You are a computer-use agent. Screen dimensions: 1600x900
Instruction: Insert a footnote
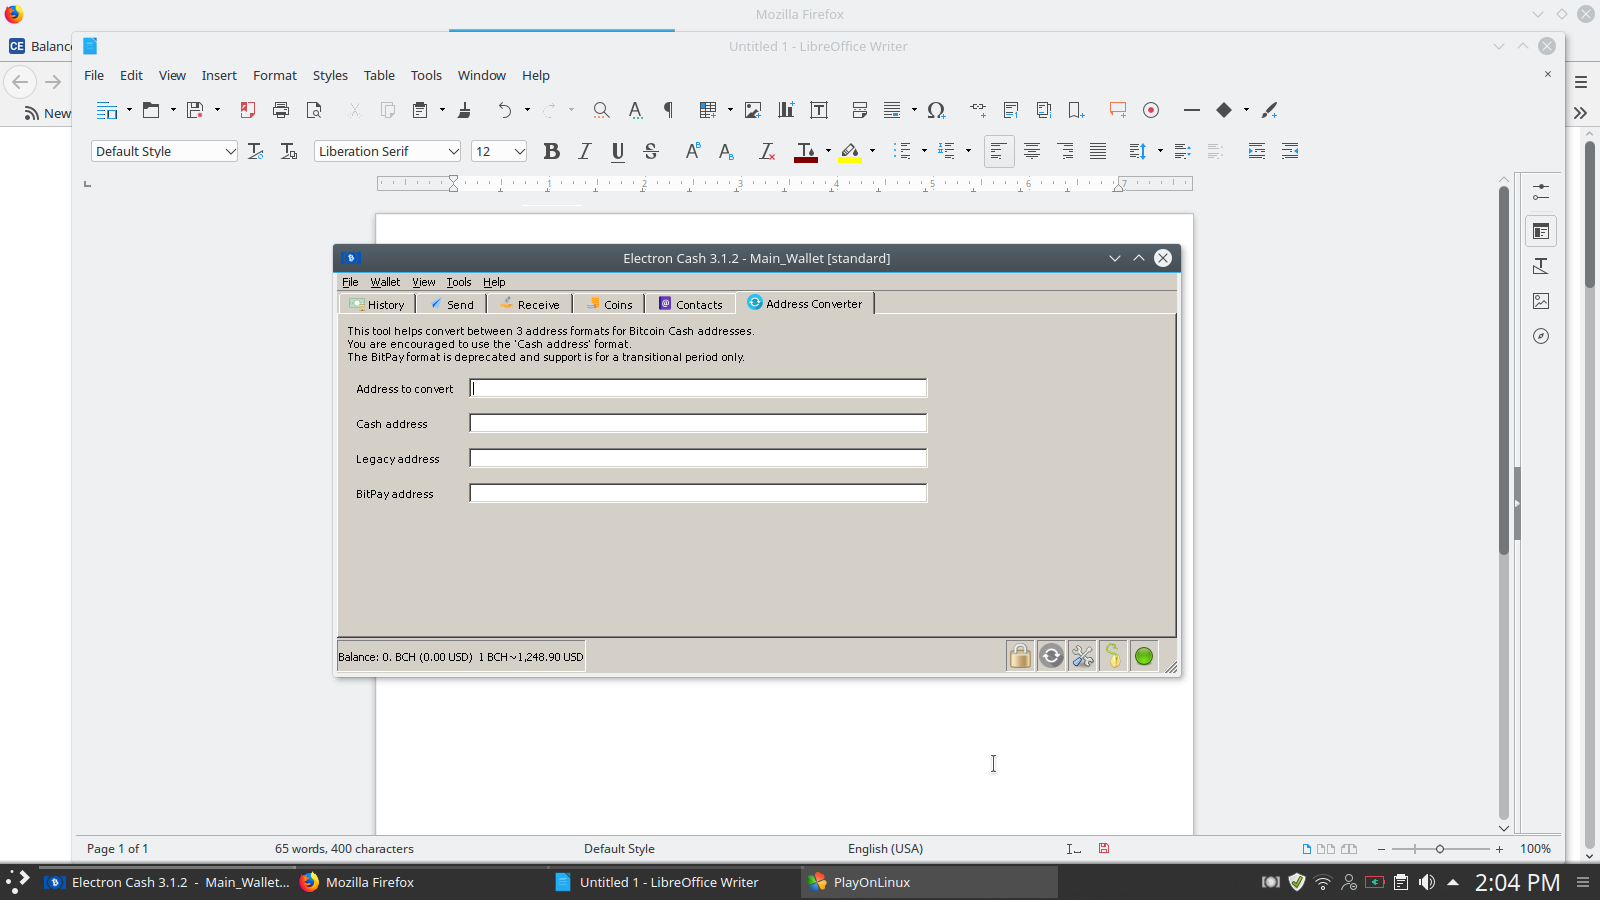[1011, 110]
